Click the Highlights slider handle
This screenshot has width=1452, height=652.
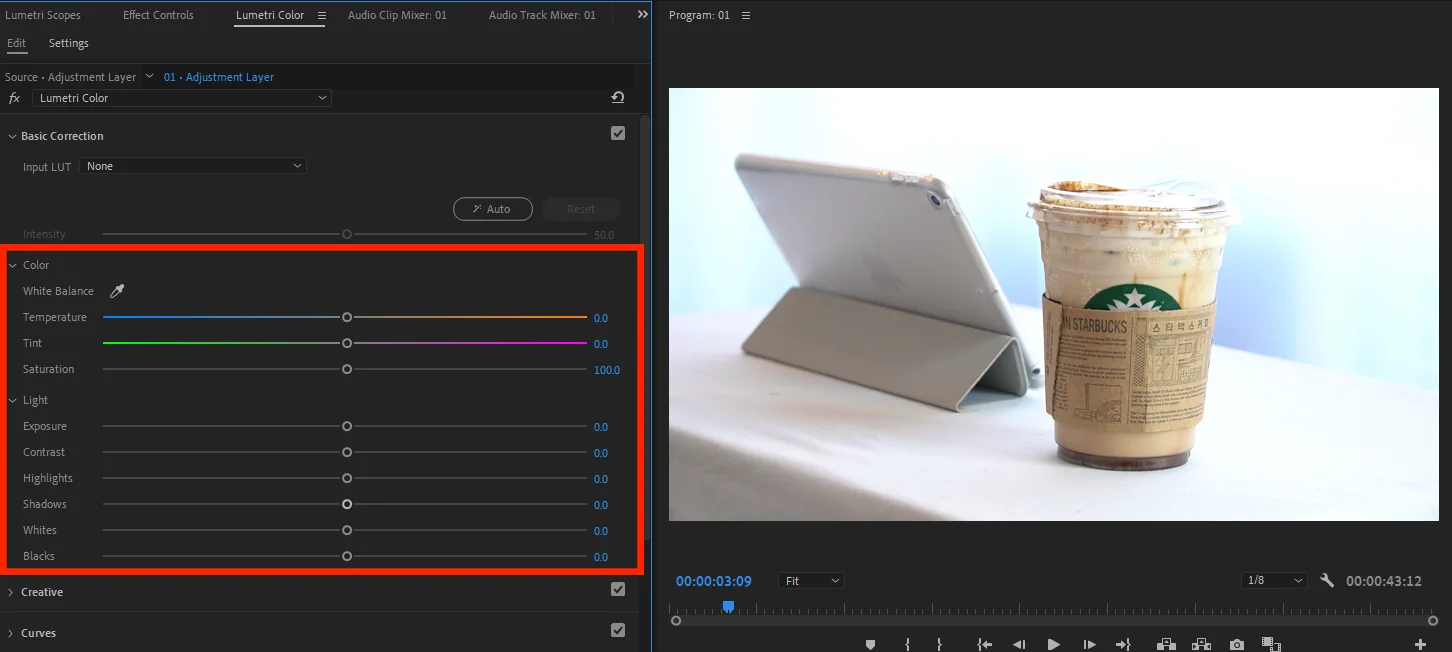point(347,478)
